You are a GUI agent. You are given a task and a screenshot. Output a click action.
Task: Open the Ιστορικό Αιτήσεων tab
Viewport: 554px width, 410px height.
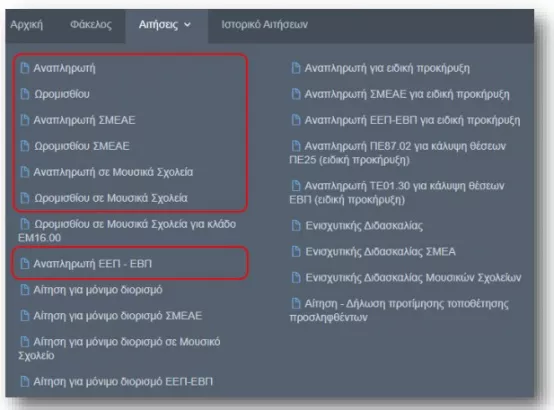(265, 24)
